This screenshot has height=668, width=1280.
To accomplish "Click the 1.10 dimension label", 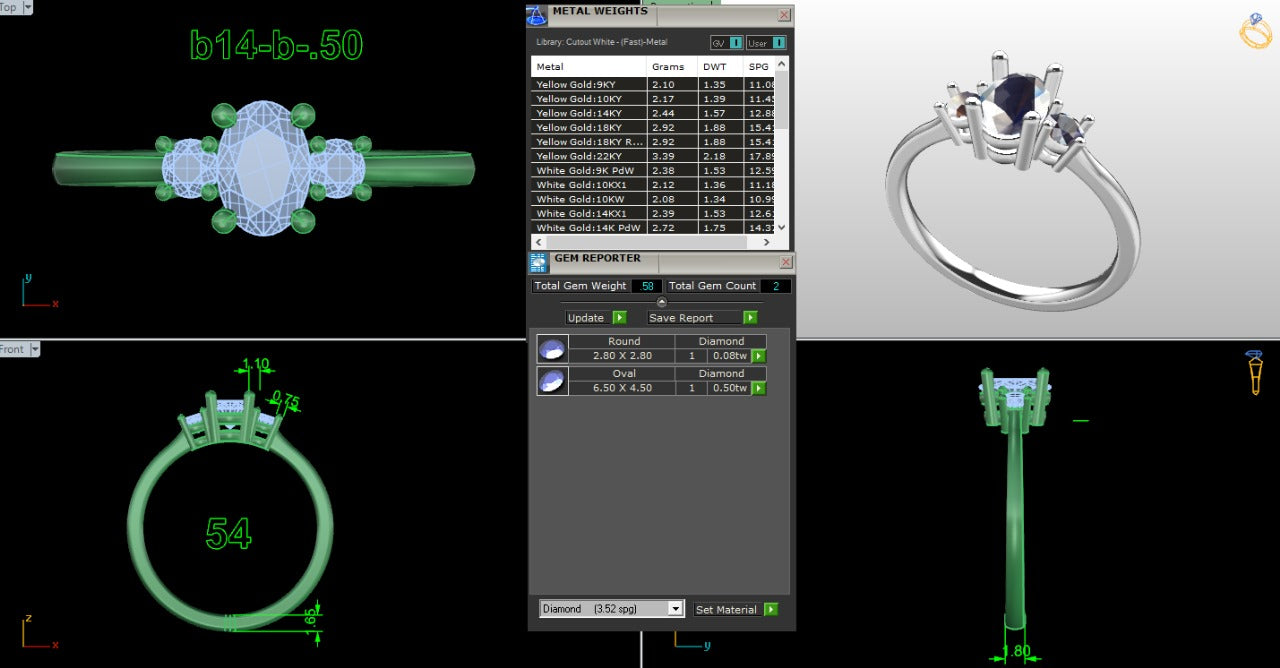I will (x=256, y=366).
